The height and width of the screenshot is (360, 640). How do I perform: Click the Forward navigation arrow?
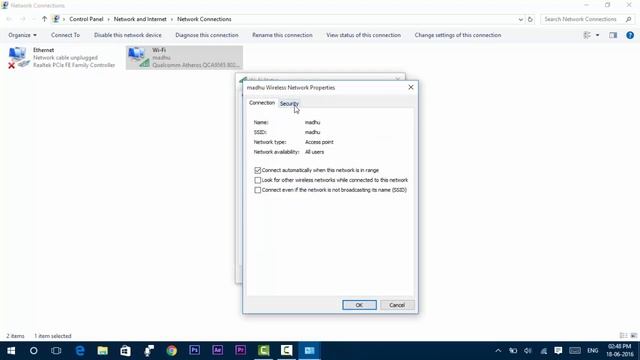point(23,19)
